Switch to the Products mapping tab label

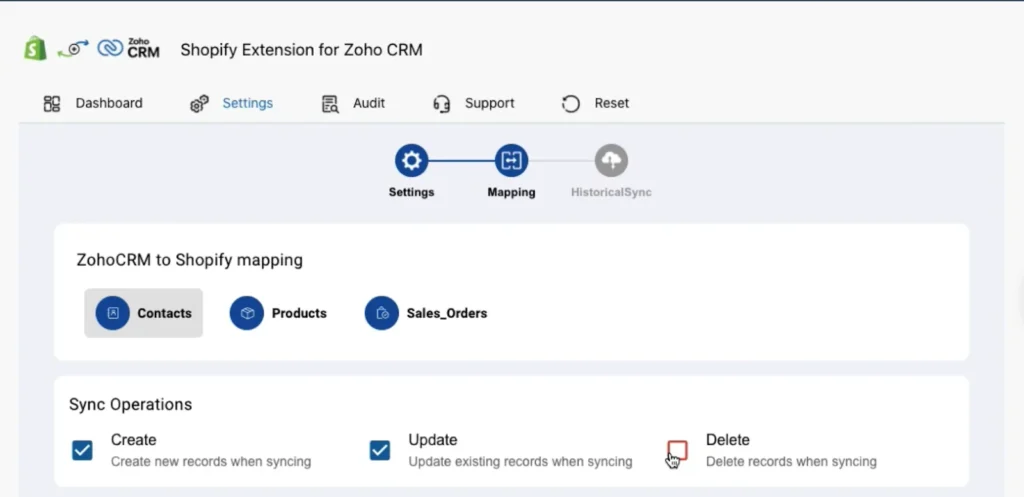pyautogui.click(x=299, y=313)
